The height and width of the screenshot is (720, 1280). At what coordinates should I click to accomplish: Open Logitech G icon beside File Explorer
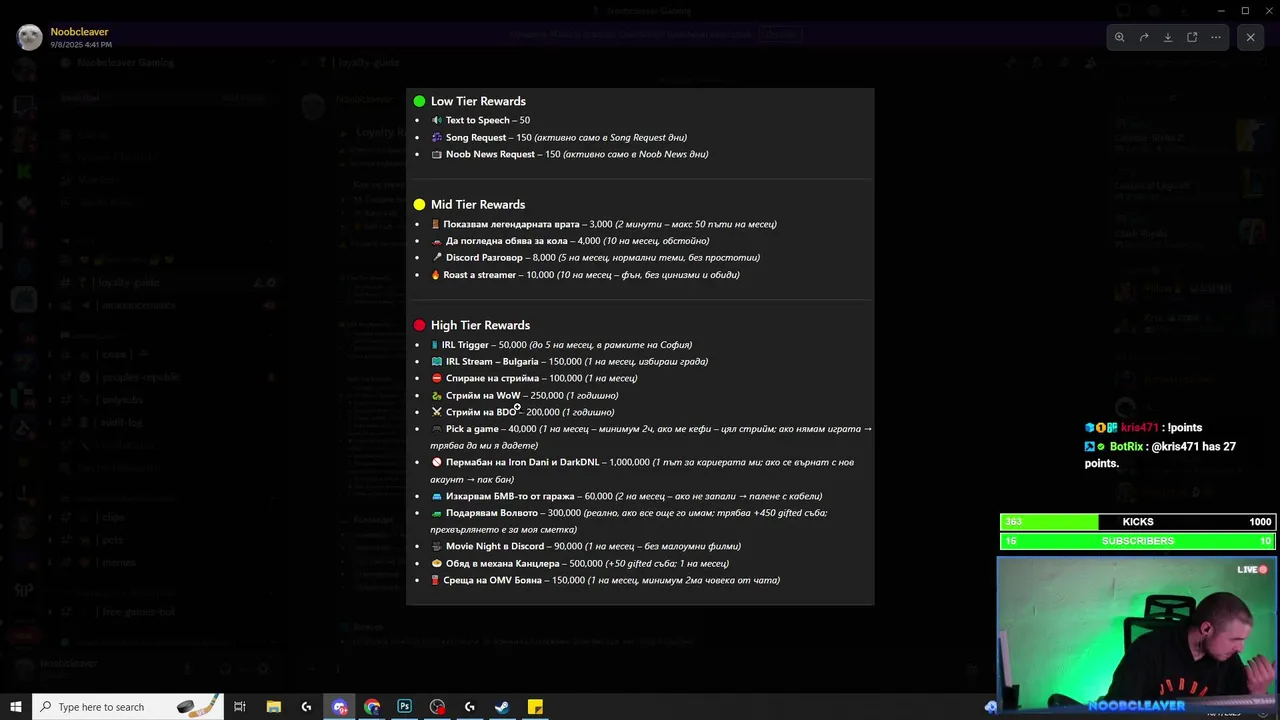coord(306,707)
